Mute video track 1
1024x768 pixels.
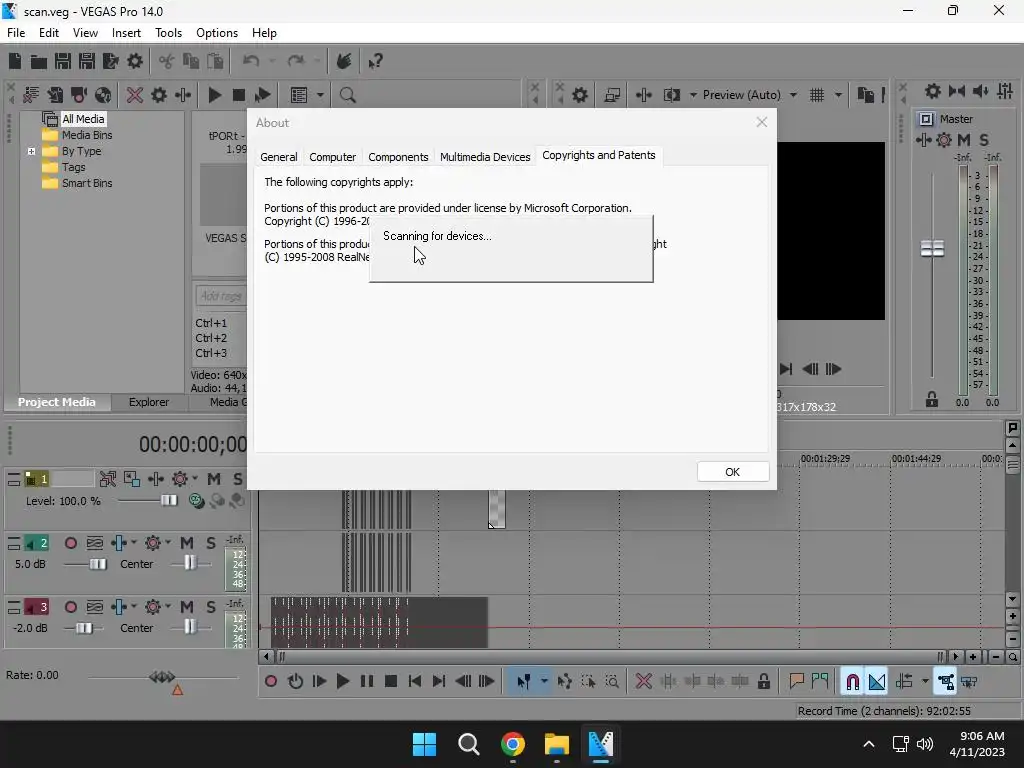tap(214, 479)
